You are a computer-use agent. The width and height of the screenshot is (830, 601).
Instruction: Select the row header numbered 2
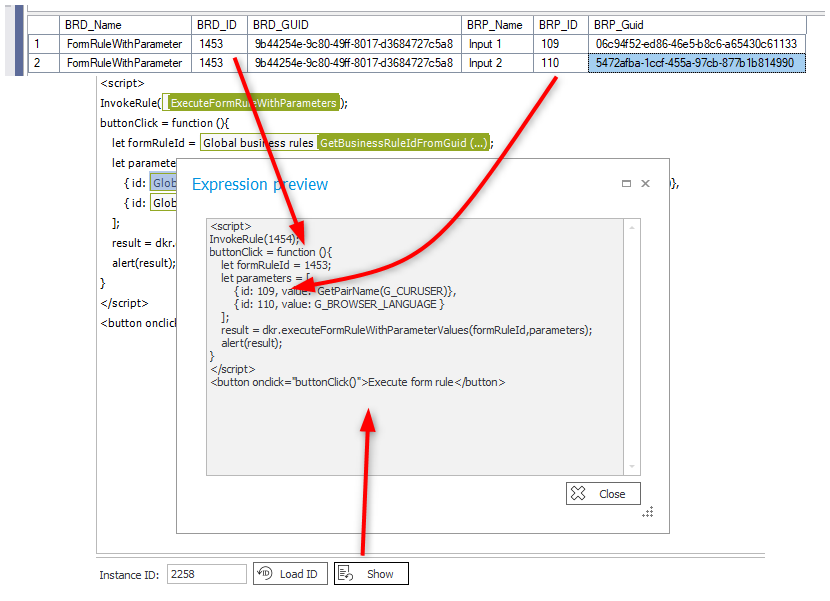pyautogui.click(x=43, y=63)
